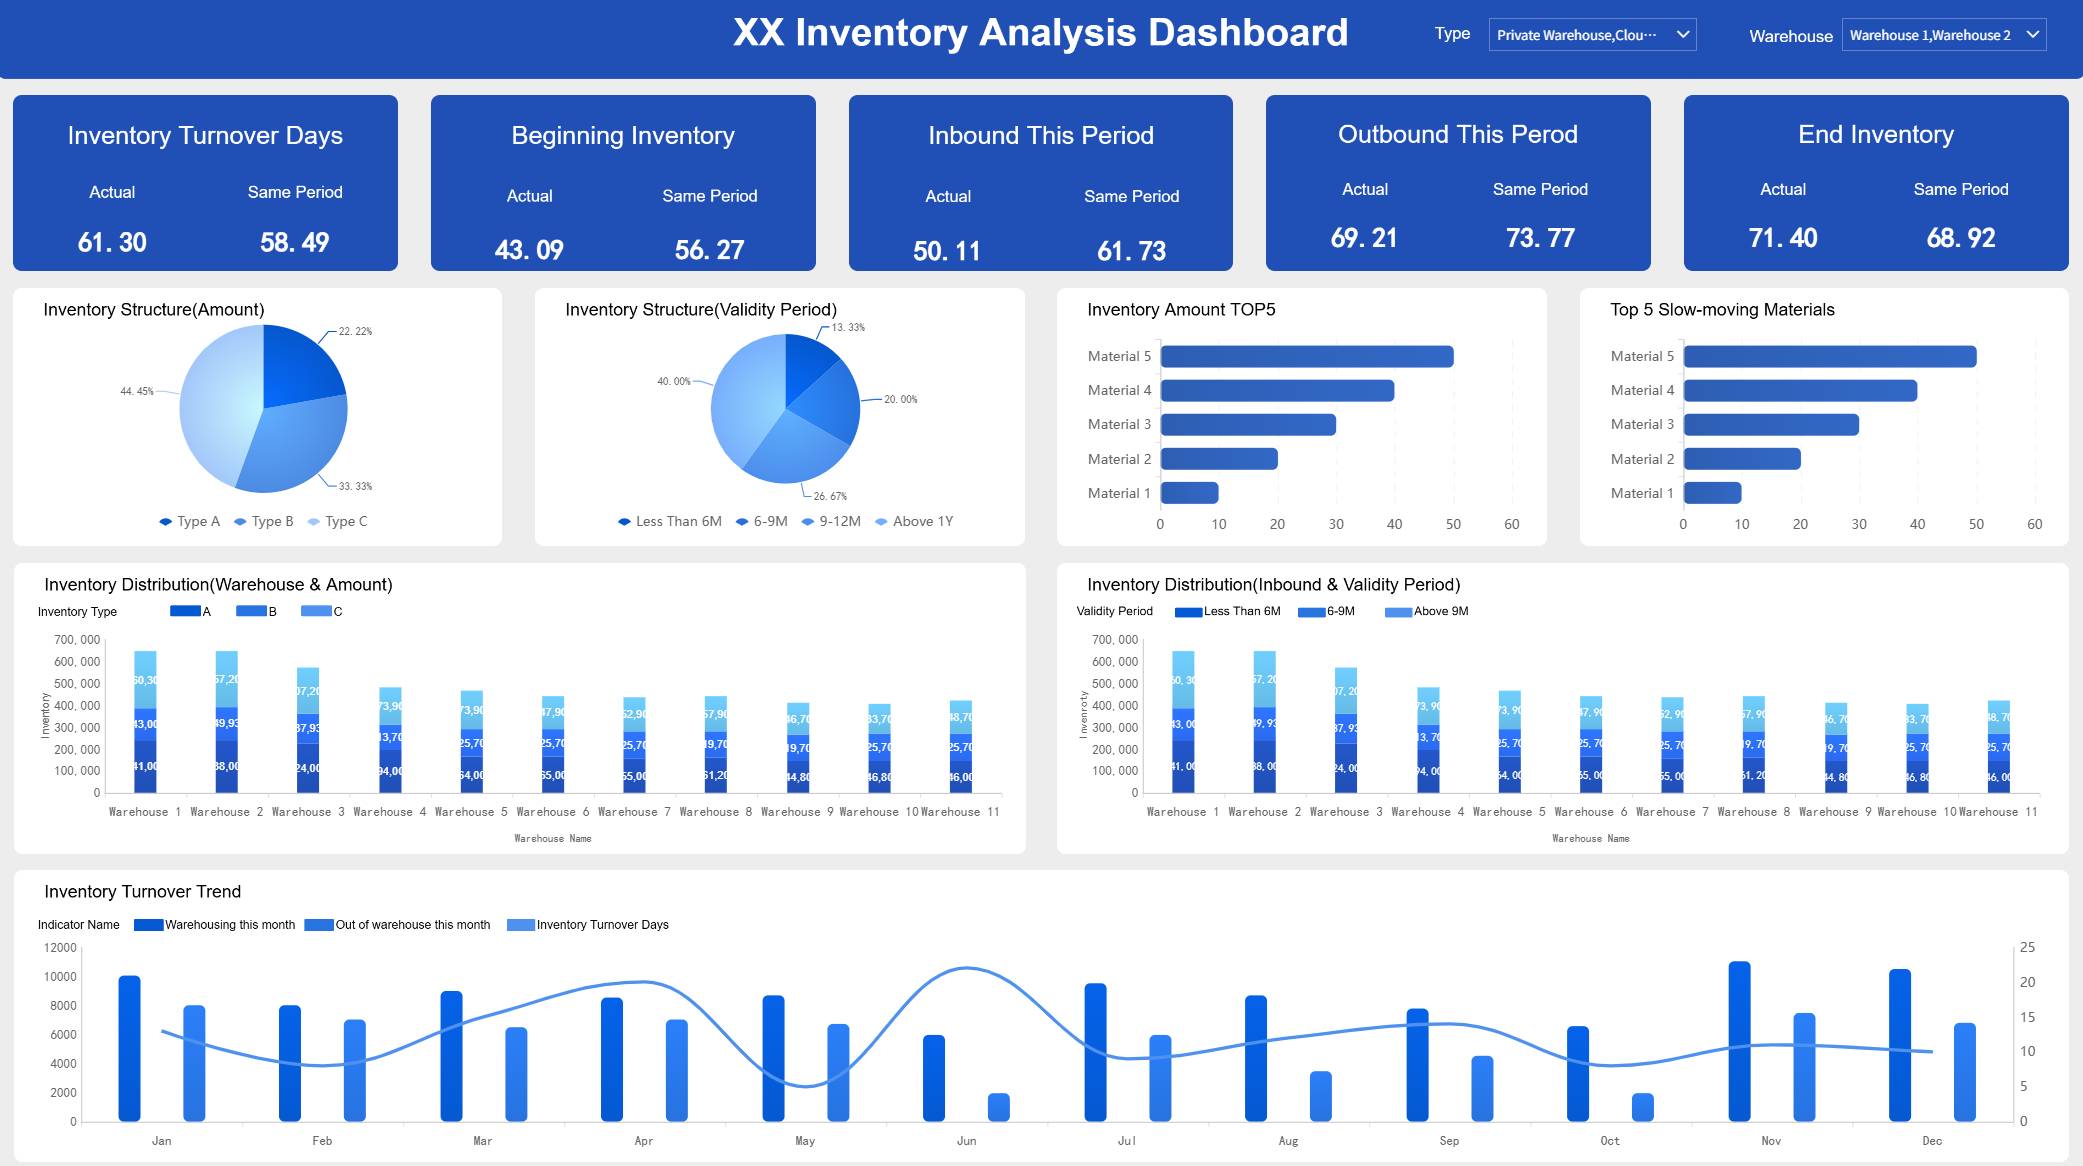Expand the Warehouse filter dropdown
The image size is (2083, 1166).
pos(1930,35)
